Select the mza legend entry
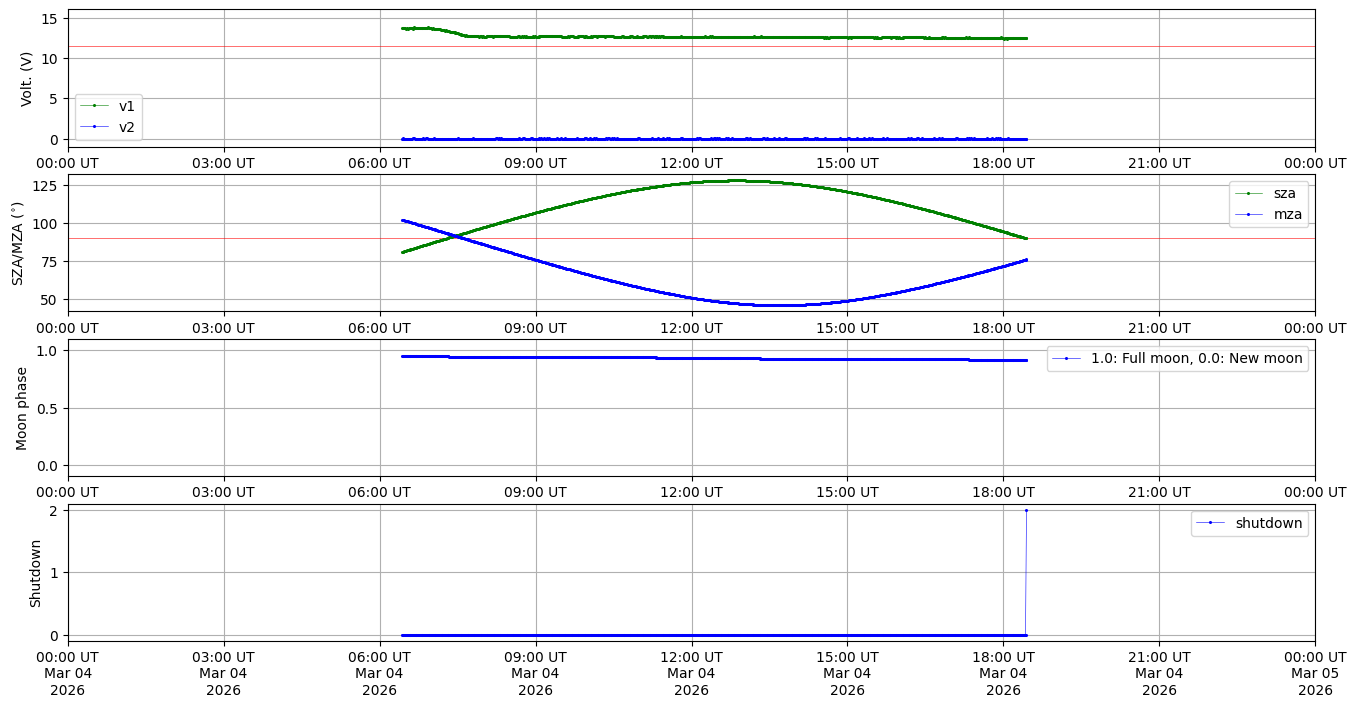Image resolution: width=1356 pixels, height=707 pixels. 1284,213
